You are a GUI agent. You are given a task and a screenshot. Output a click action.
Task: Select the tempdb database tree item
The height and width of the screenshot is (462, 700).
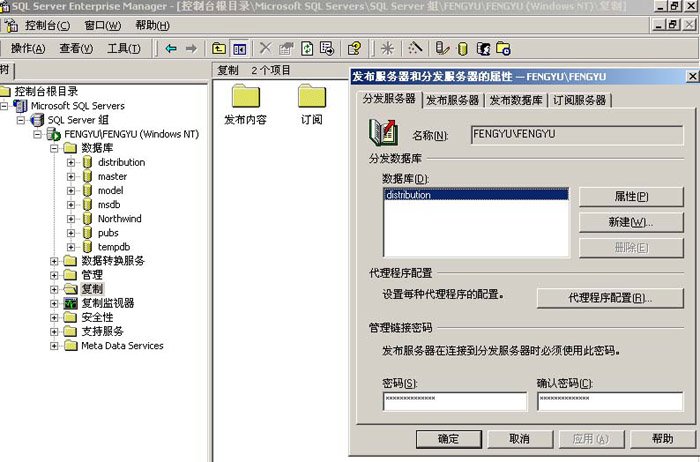click(114, 247)
